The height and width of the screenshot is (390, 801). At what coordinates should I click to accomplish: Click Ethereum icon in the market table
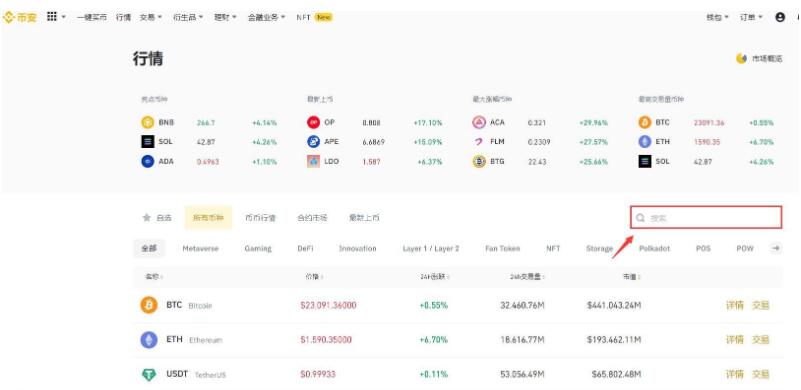coord(149,339)
